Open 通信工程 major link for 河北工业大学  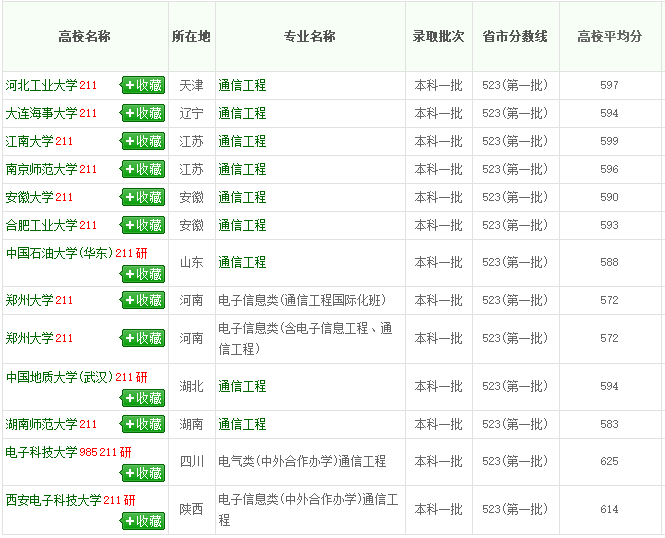tap(242, 85)
